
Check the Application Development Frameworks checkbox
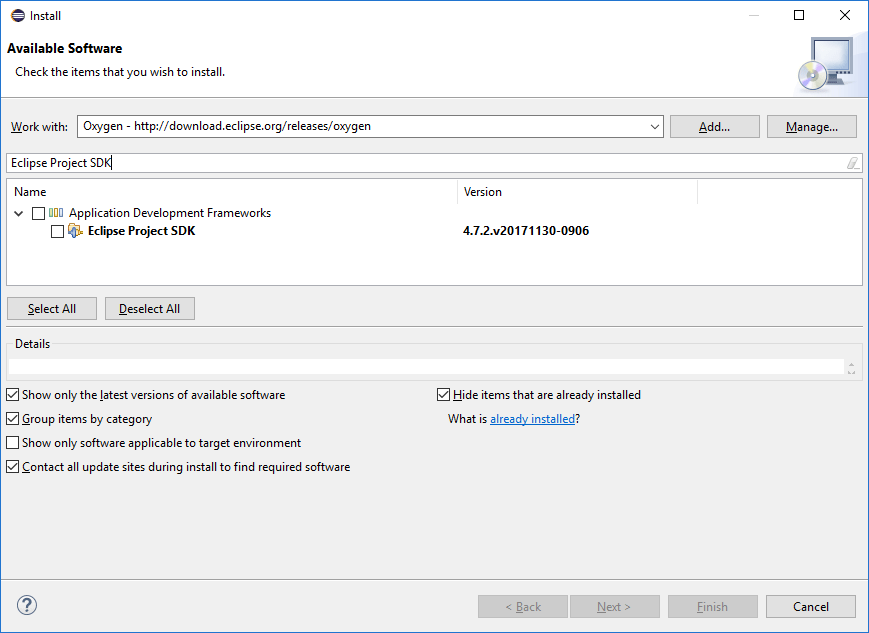click(x=38, y=212)
